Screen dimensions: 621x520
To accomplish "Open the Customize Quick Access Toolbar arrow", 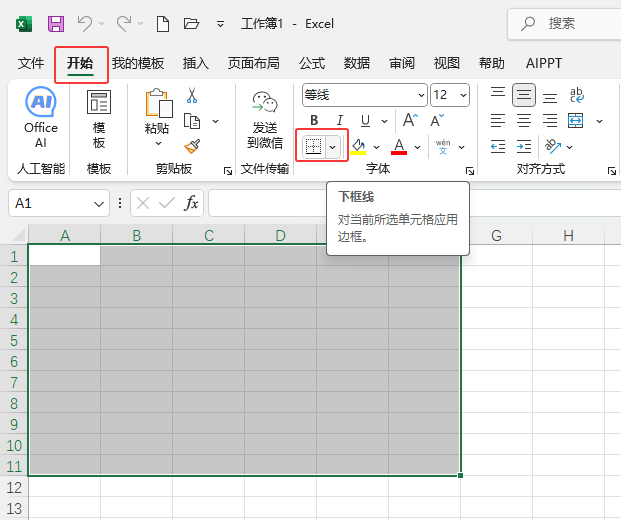I will coord(221,24).
